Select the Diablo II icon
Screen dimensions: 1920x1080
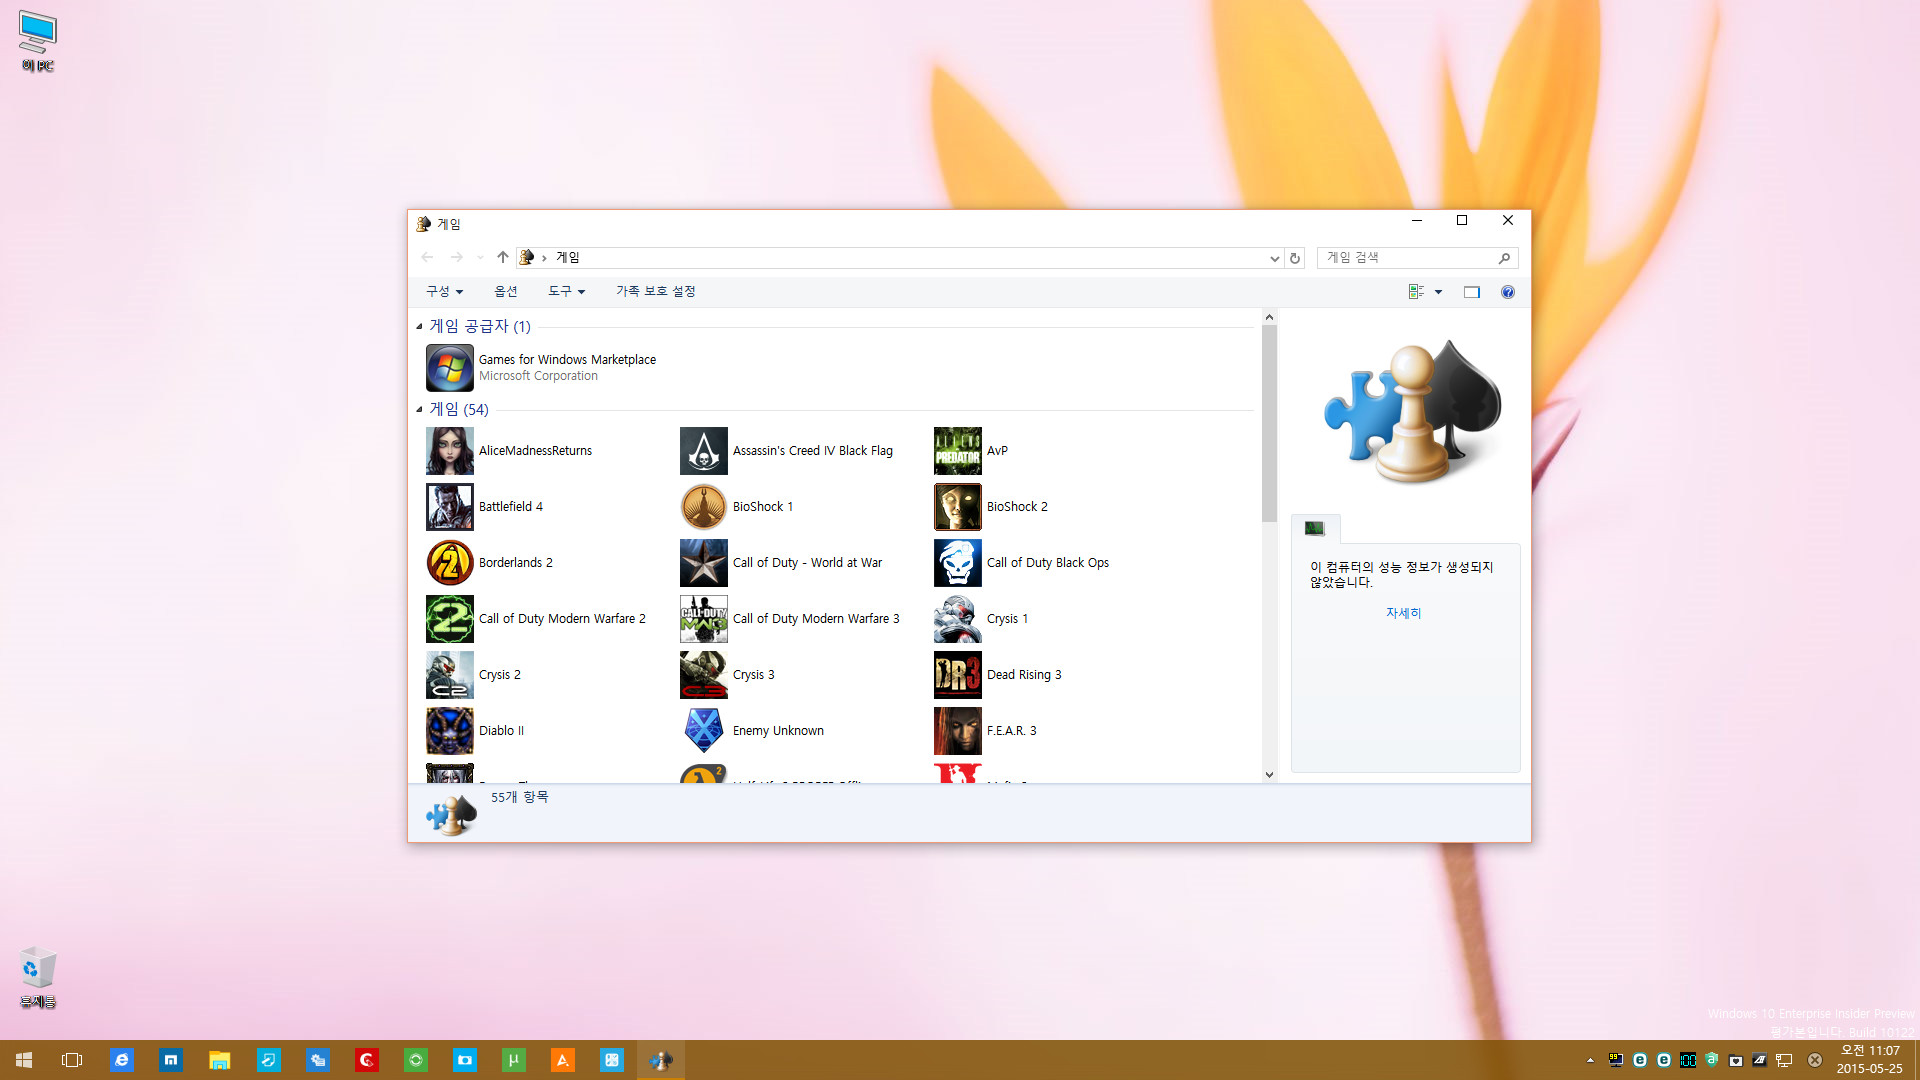point(450,731)
